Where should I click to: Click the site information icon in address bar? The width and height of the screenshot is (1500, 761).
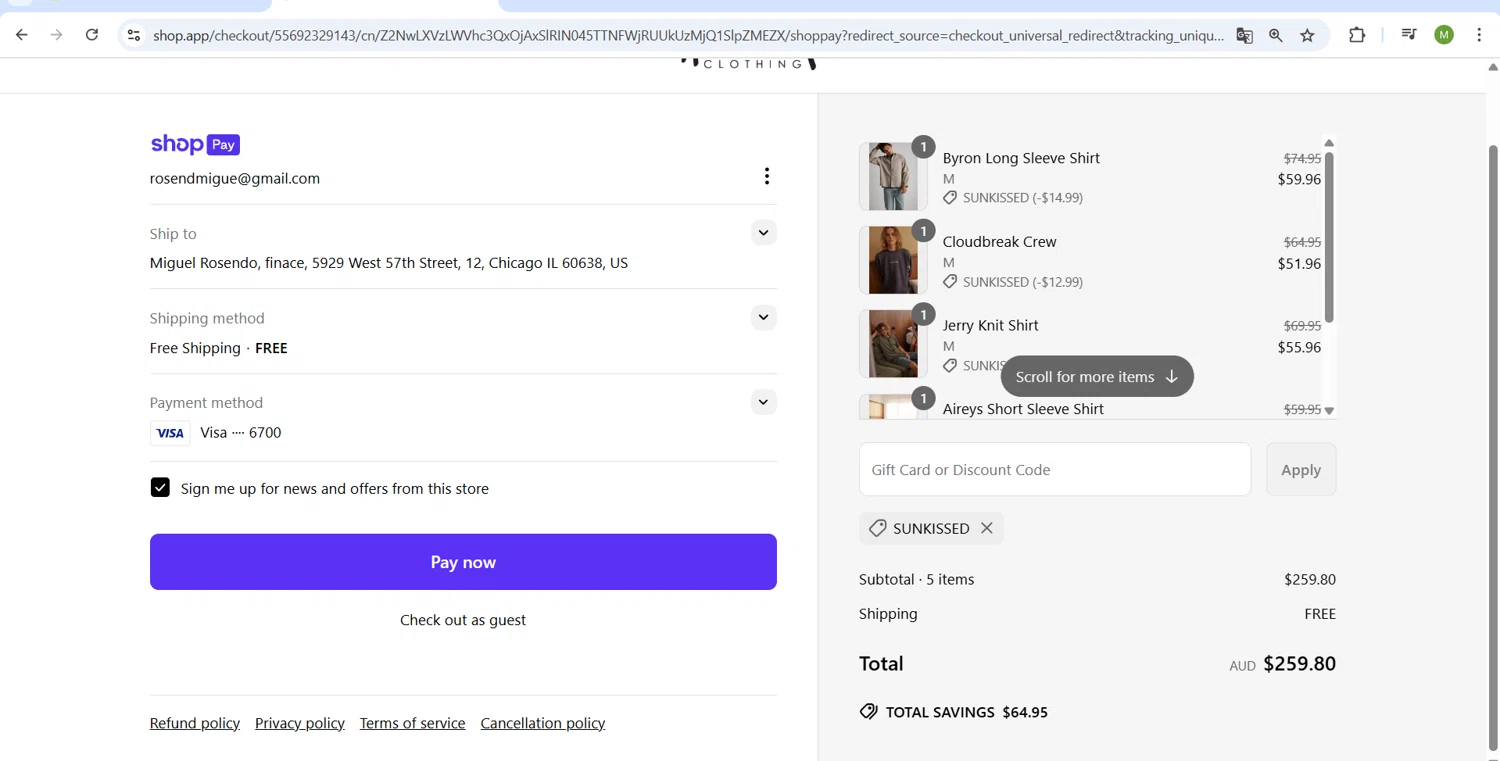coord(133,35)
